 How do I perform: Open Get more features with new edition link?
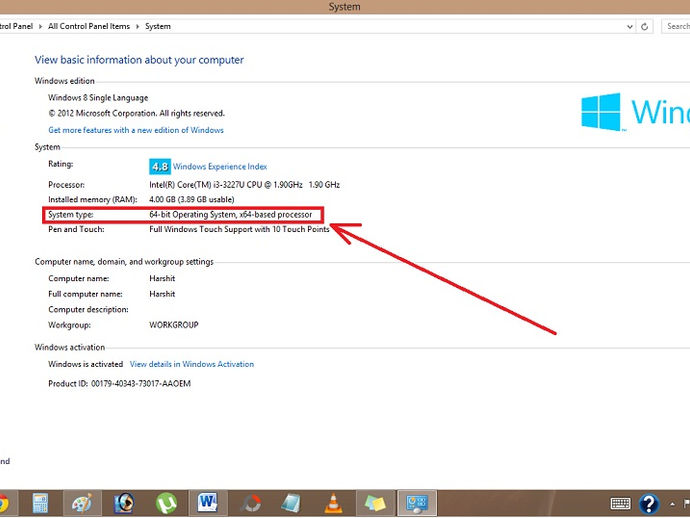pos(136,130)
